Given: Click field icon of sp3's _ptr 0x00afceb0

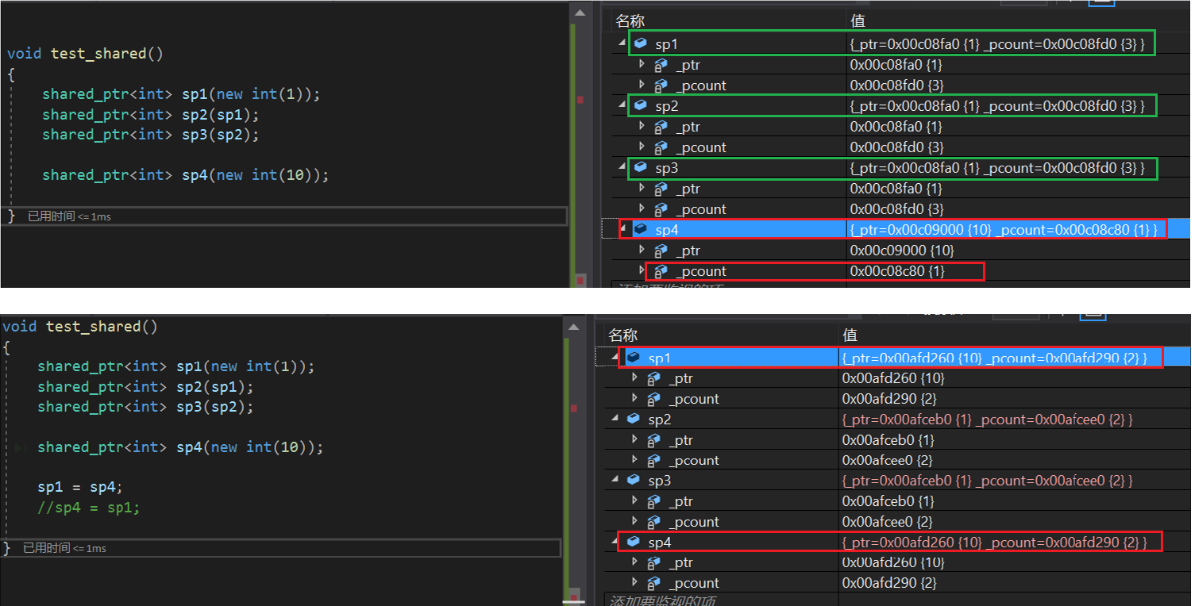Looking at the screenshot, I should point(653,501).
